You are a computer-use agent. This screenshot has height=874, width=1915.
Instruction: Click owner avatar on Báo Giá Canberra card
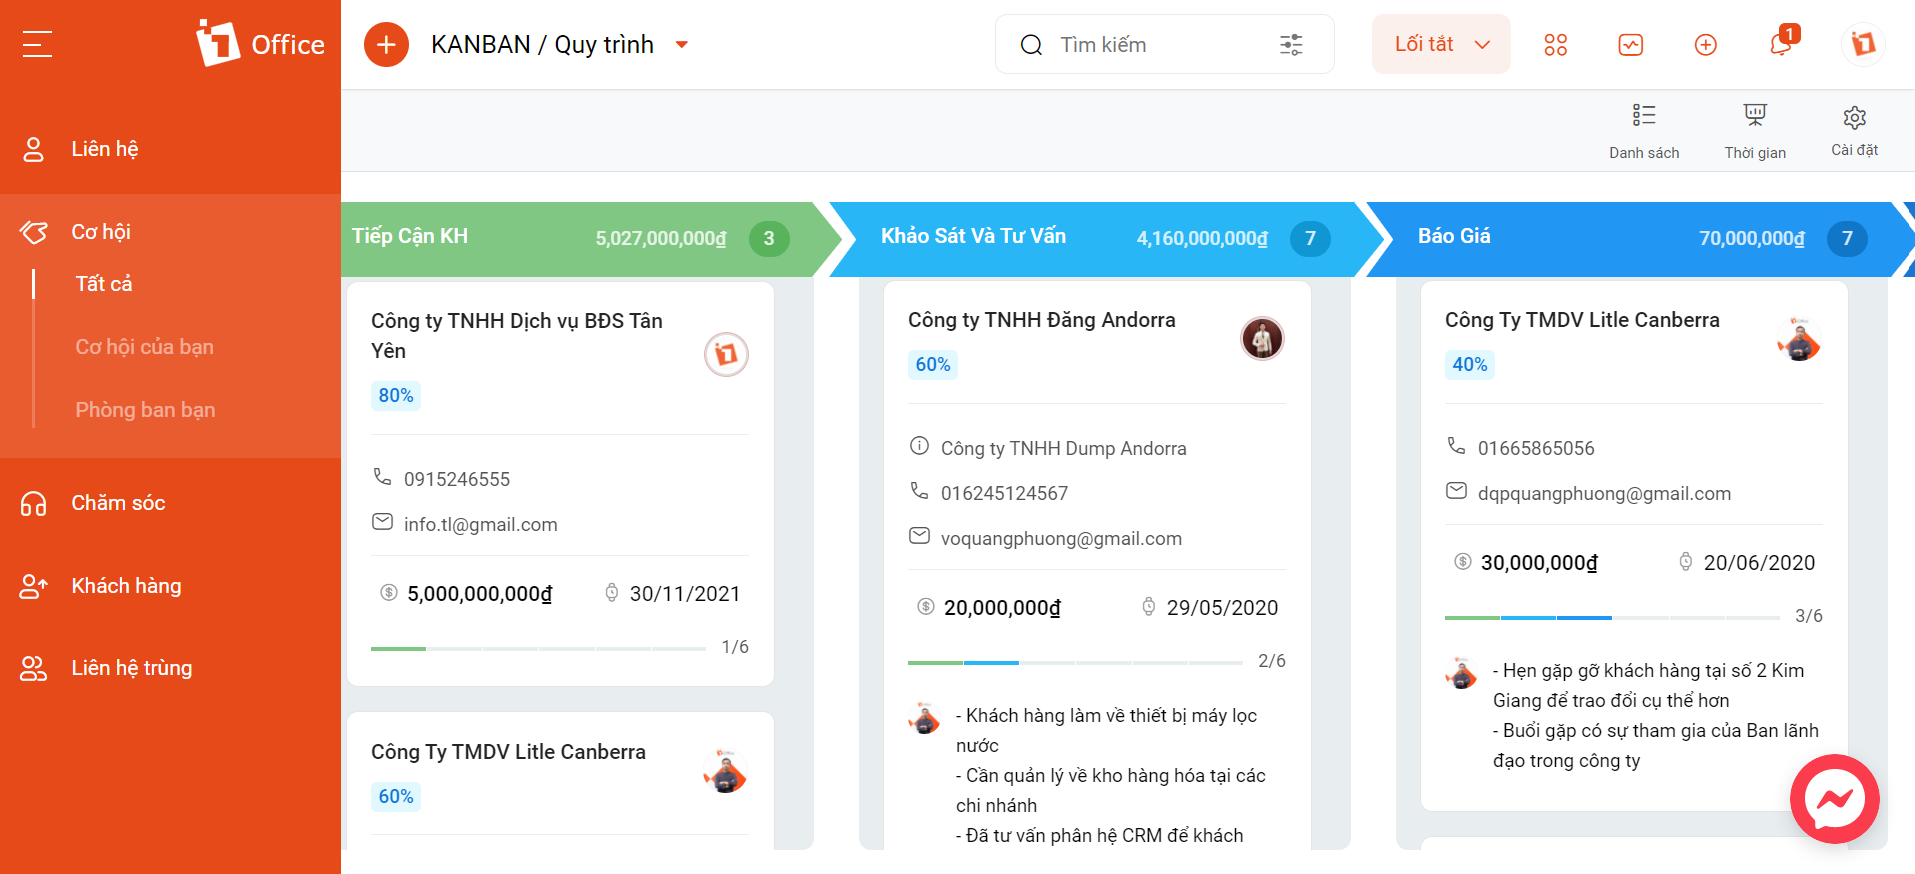point(1799,339)
